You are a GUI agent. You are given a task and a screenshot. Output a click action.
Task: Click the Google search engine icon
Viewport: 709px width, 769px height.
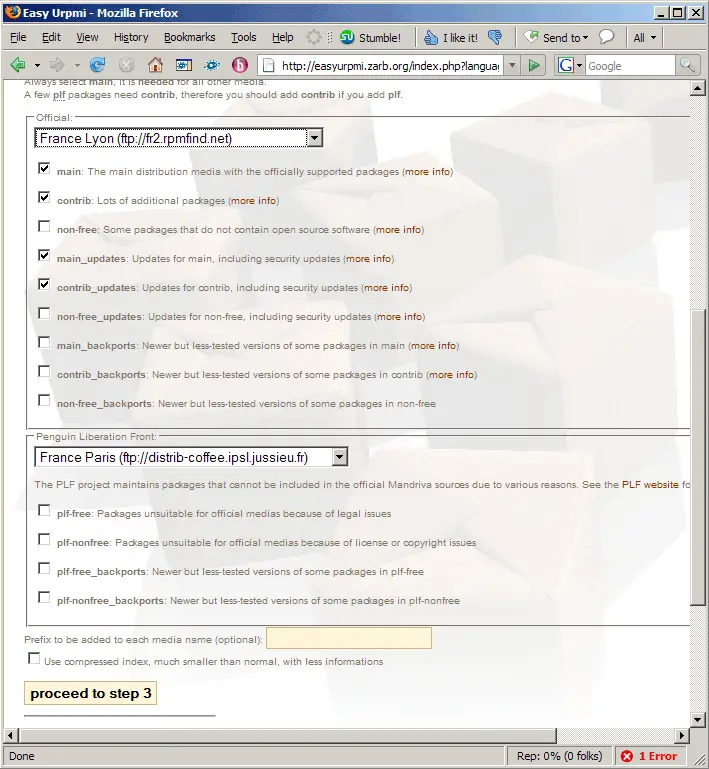565,65
